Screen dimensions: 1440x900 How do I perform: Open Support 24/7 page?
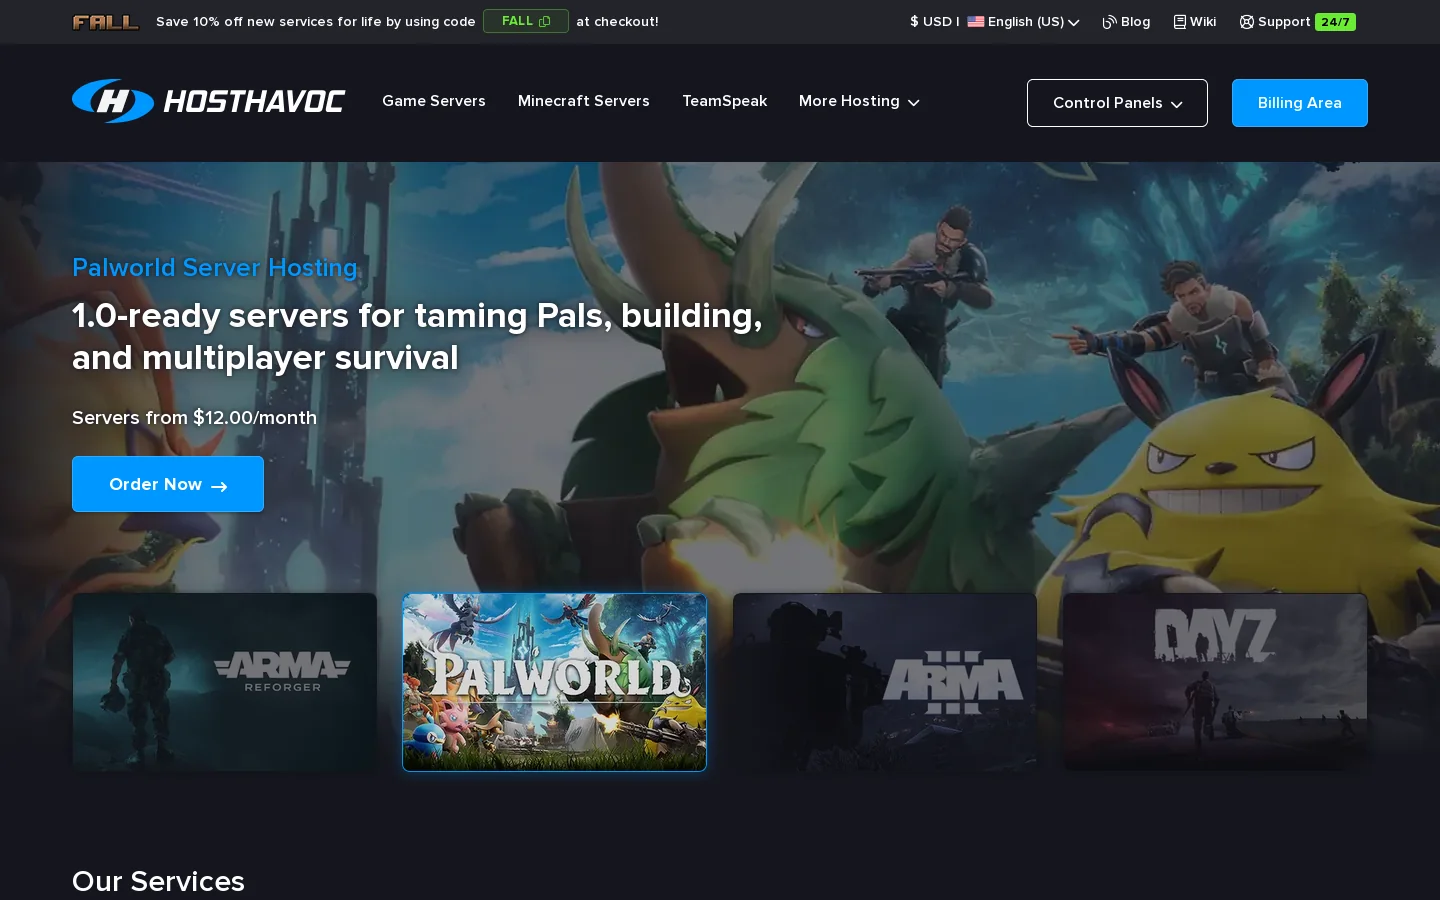tap(1297, 22)
